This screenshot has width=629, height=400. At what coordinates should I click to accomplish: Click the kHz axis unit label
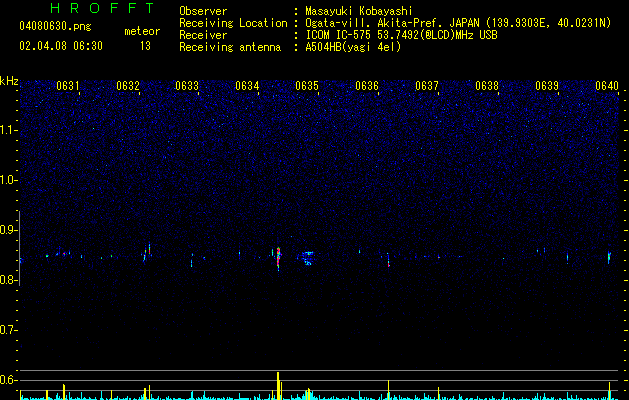9,81
